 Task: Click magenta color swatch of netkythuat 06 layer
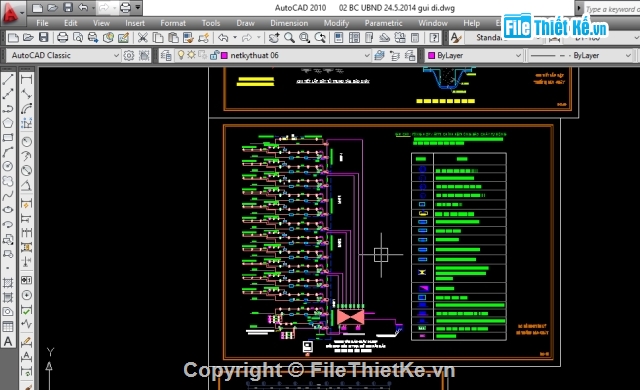tap(224, 55)
